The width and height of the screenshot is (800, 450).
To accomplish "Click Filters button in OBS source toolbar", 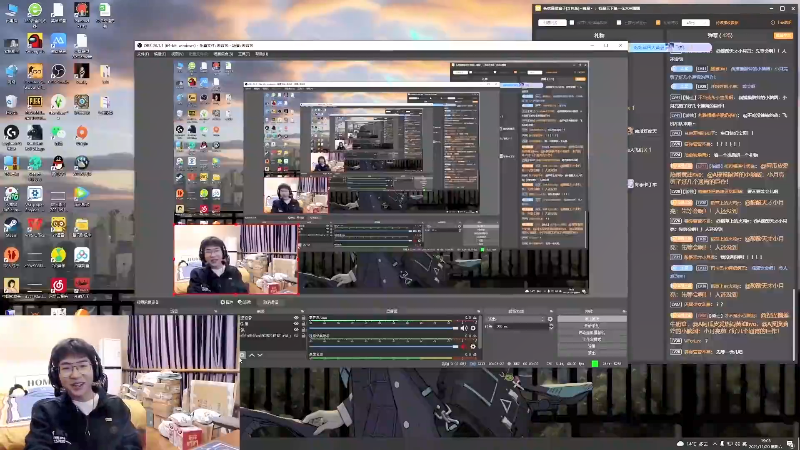I will pyautogui.click(x=245, y=302).
